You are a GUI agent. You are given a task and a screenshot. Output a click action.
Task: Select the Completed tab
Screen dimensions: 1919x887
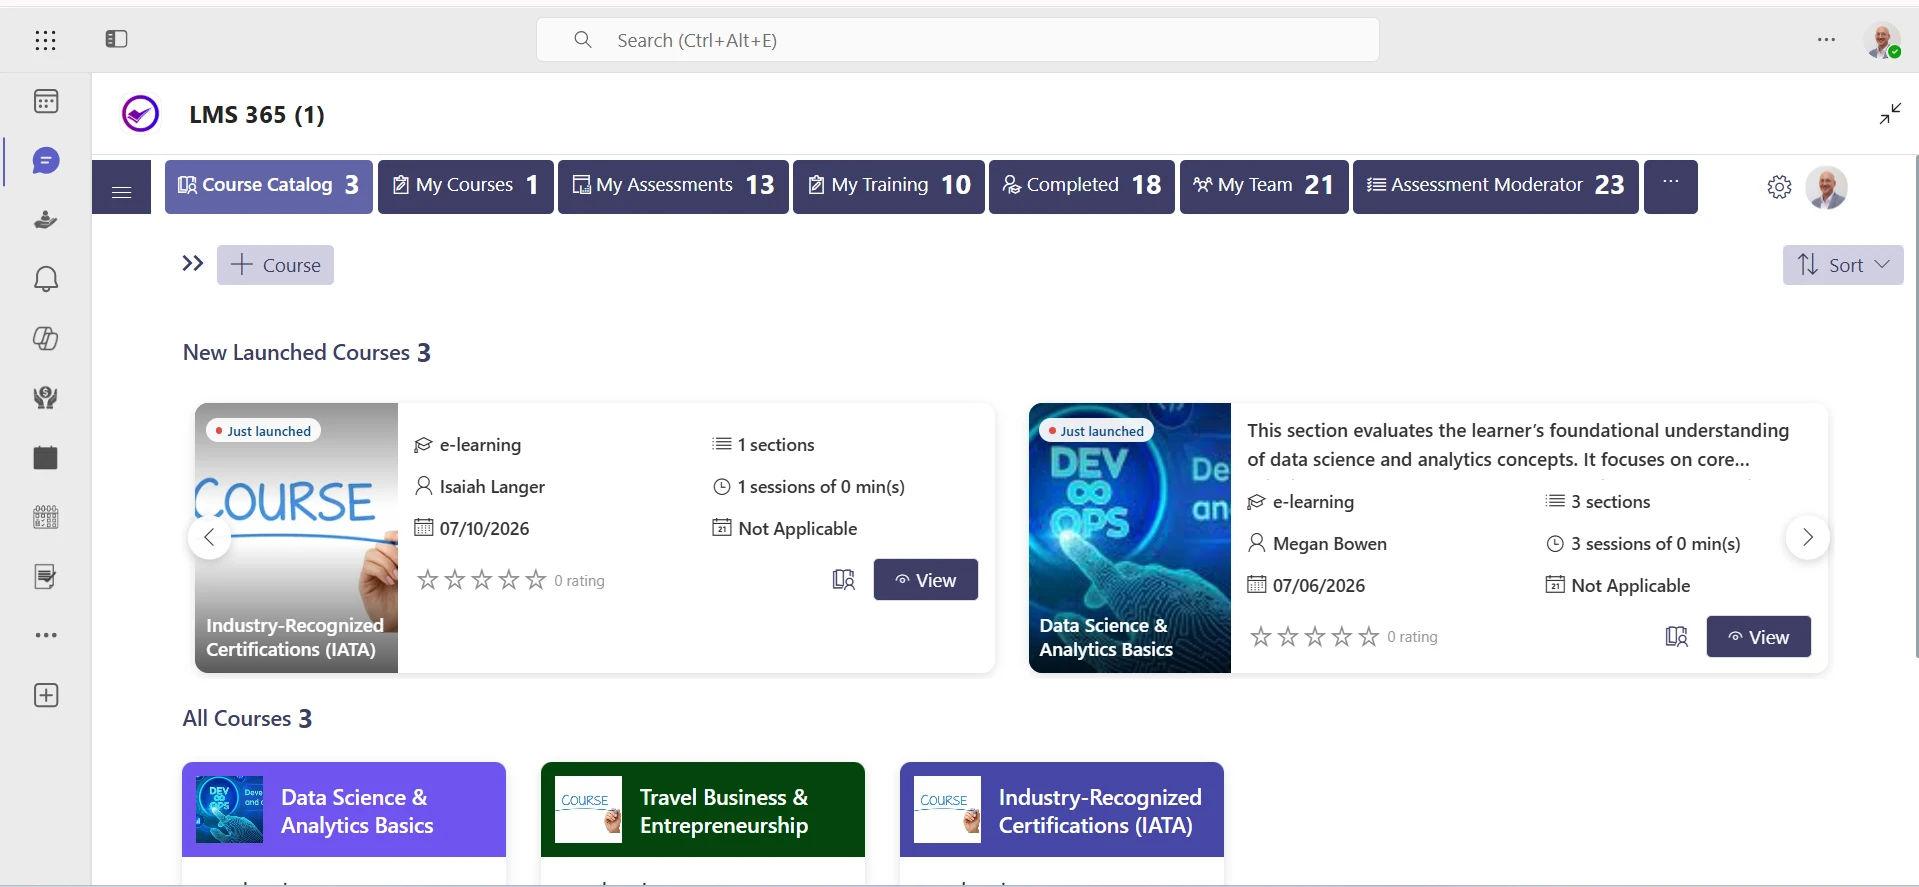pyautogui.click(x=1082, y=187)
